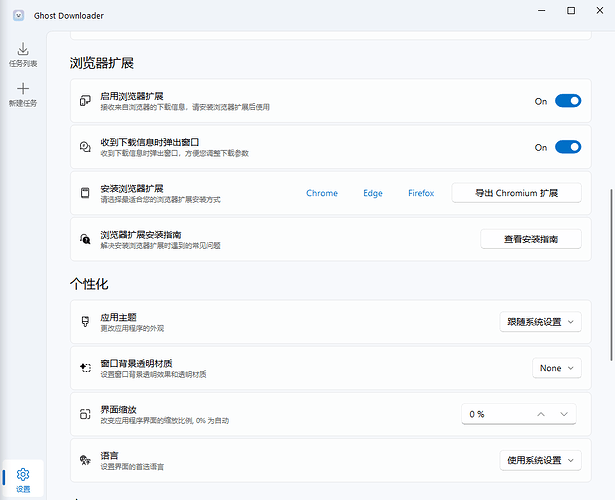The height and width of the screenshot is (500, 615).
Task: Expand the 跟随系统设置 theme dropdown
Action: click(540, 322)
